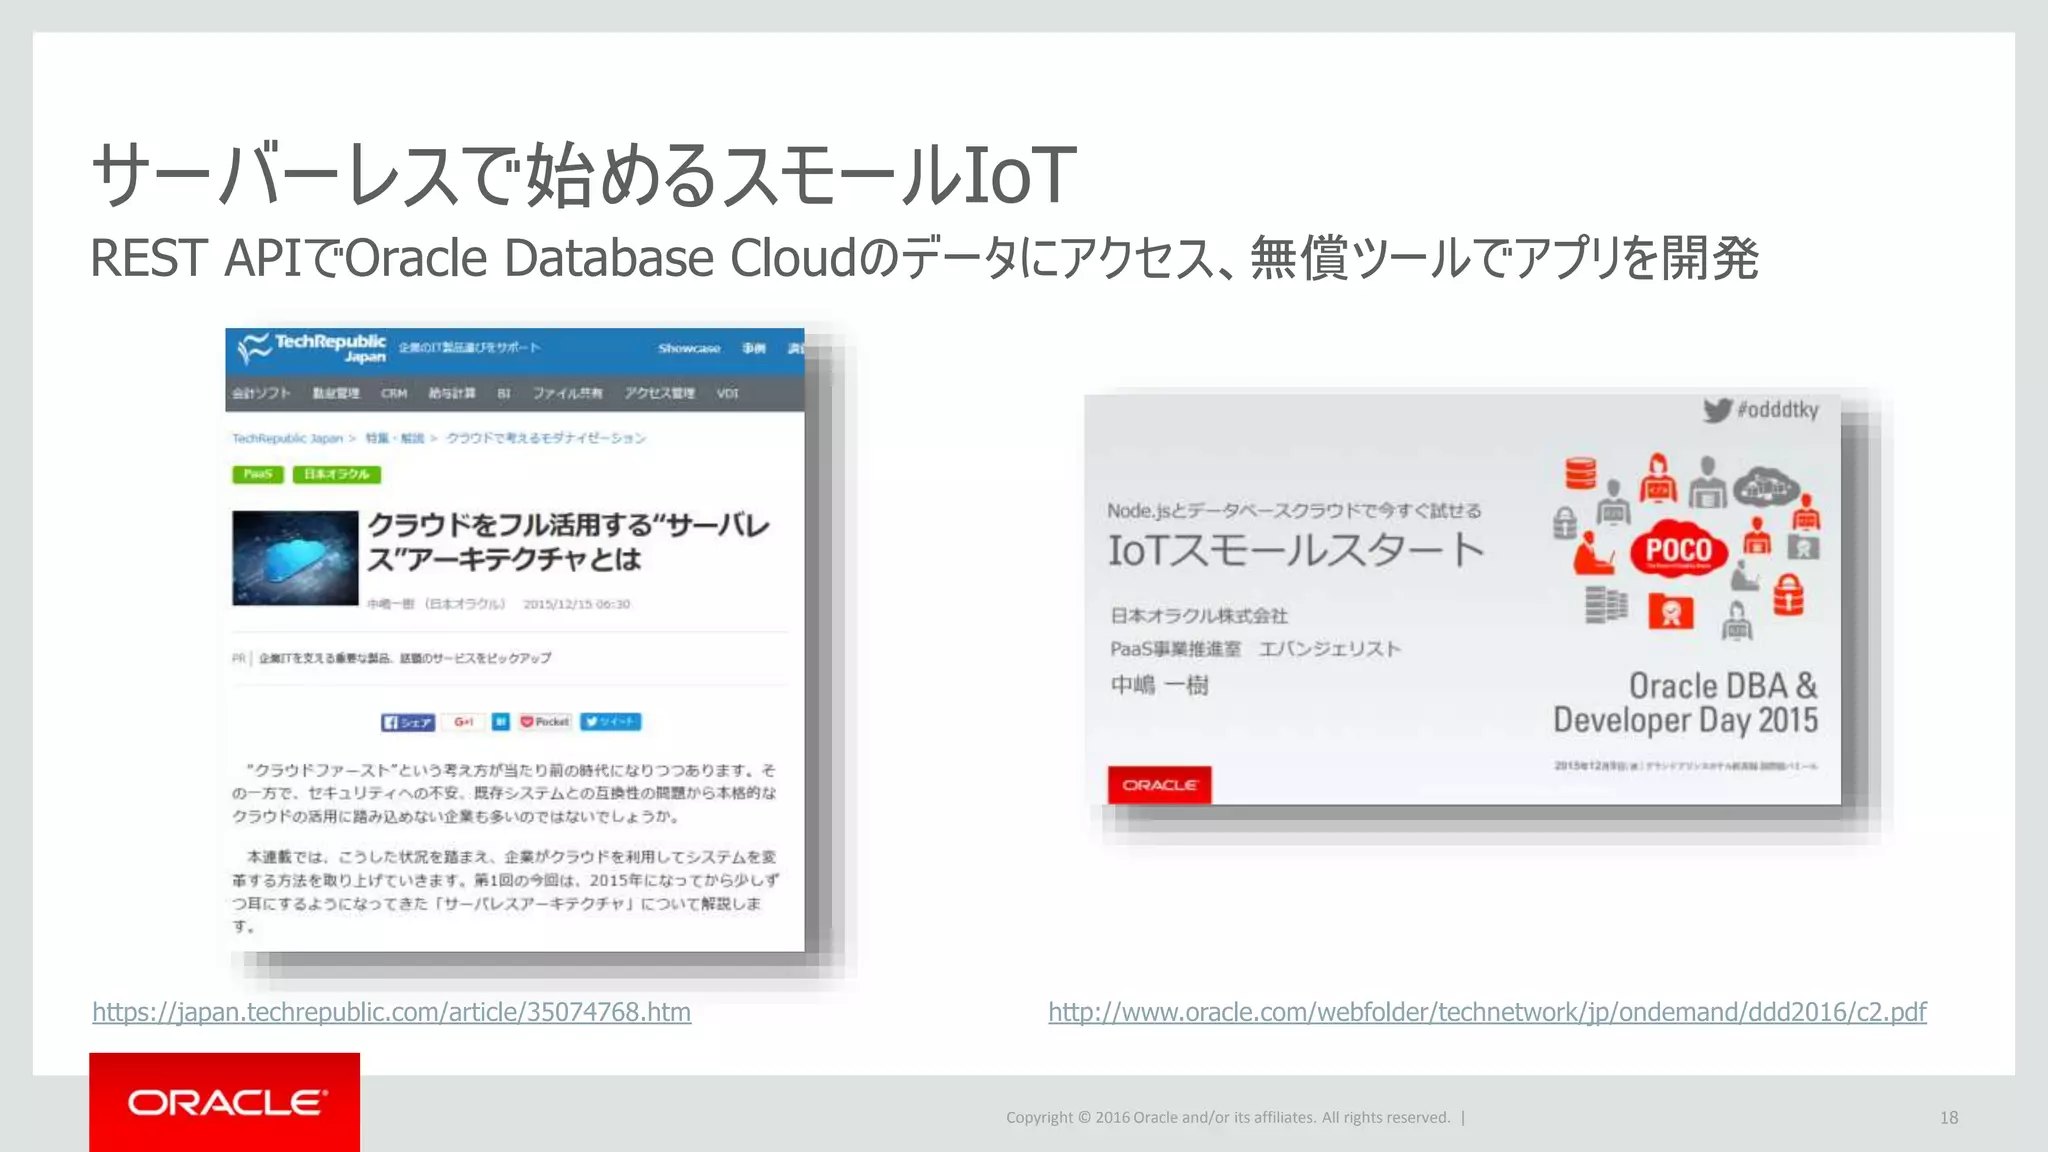Click the slide title サーバーレスで始めるスモールIoT

click(x=584, y=174)
